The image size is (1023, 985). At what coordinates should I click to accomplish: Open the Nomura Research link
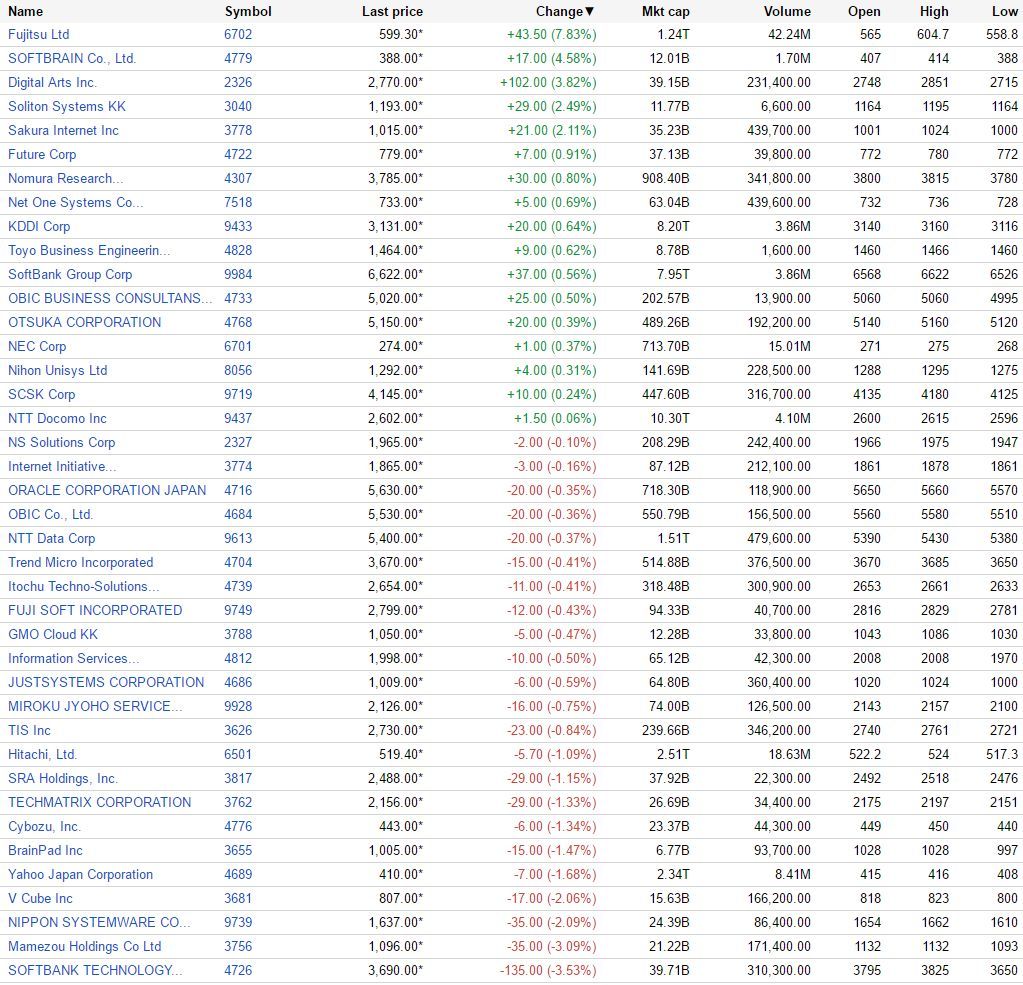pos(65,179)
